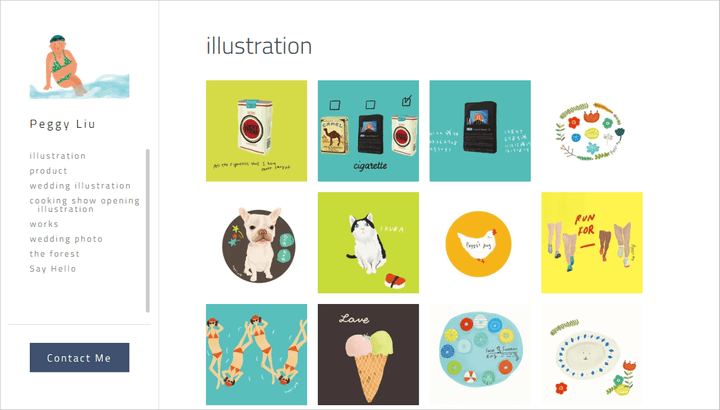Open the floral wreath illustration thumbnail
Viewport: 720px width, 410px height.
[592, 131]
